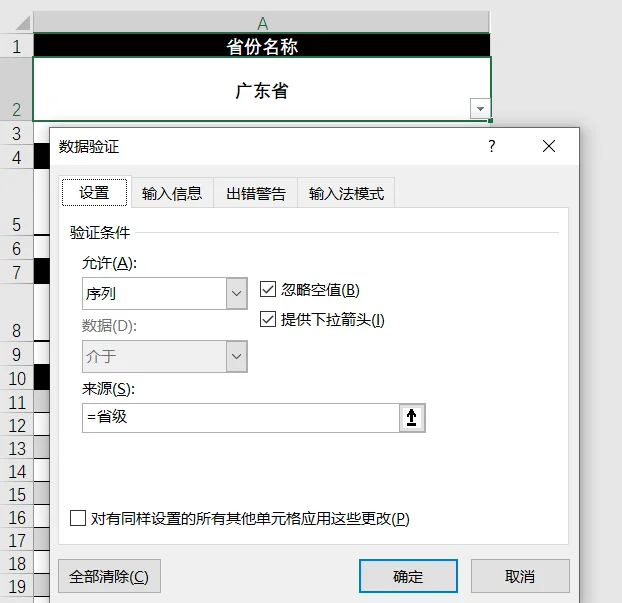Viewport: 622px width, 603px height.
Task: Click the 确定 button
Action: tap(408, 576)
